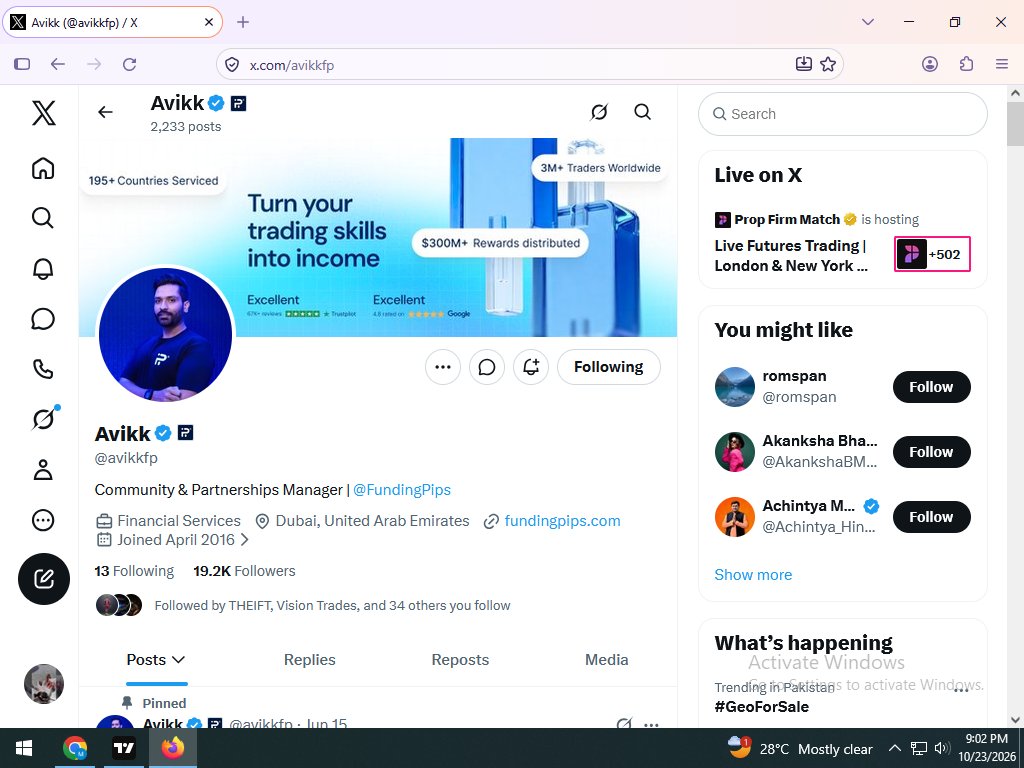Open romspan profile avatar
1024x768 pixels.
point(735,387)
